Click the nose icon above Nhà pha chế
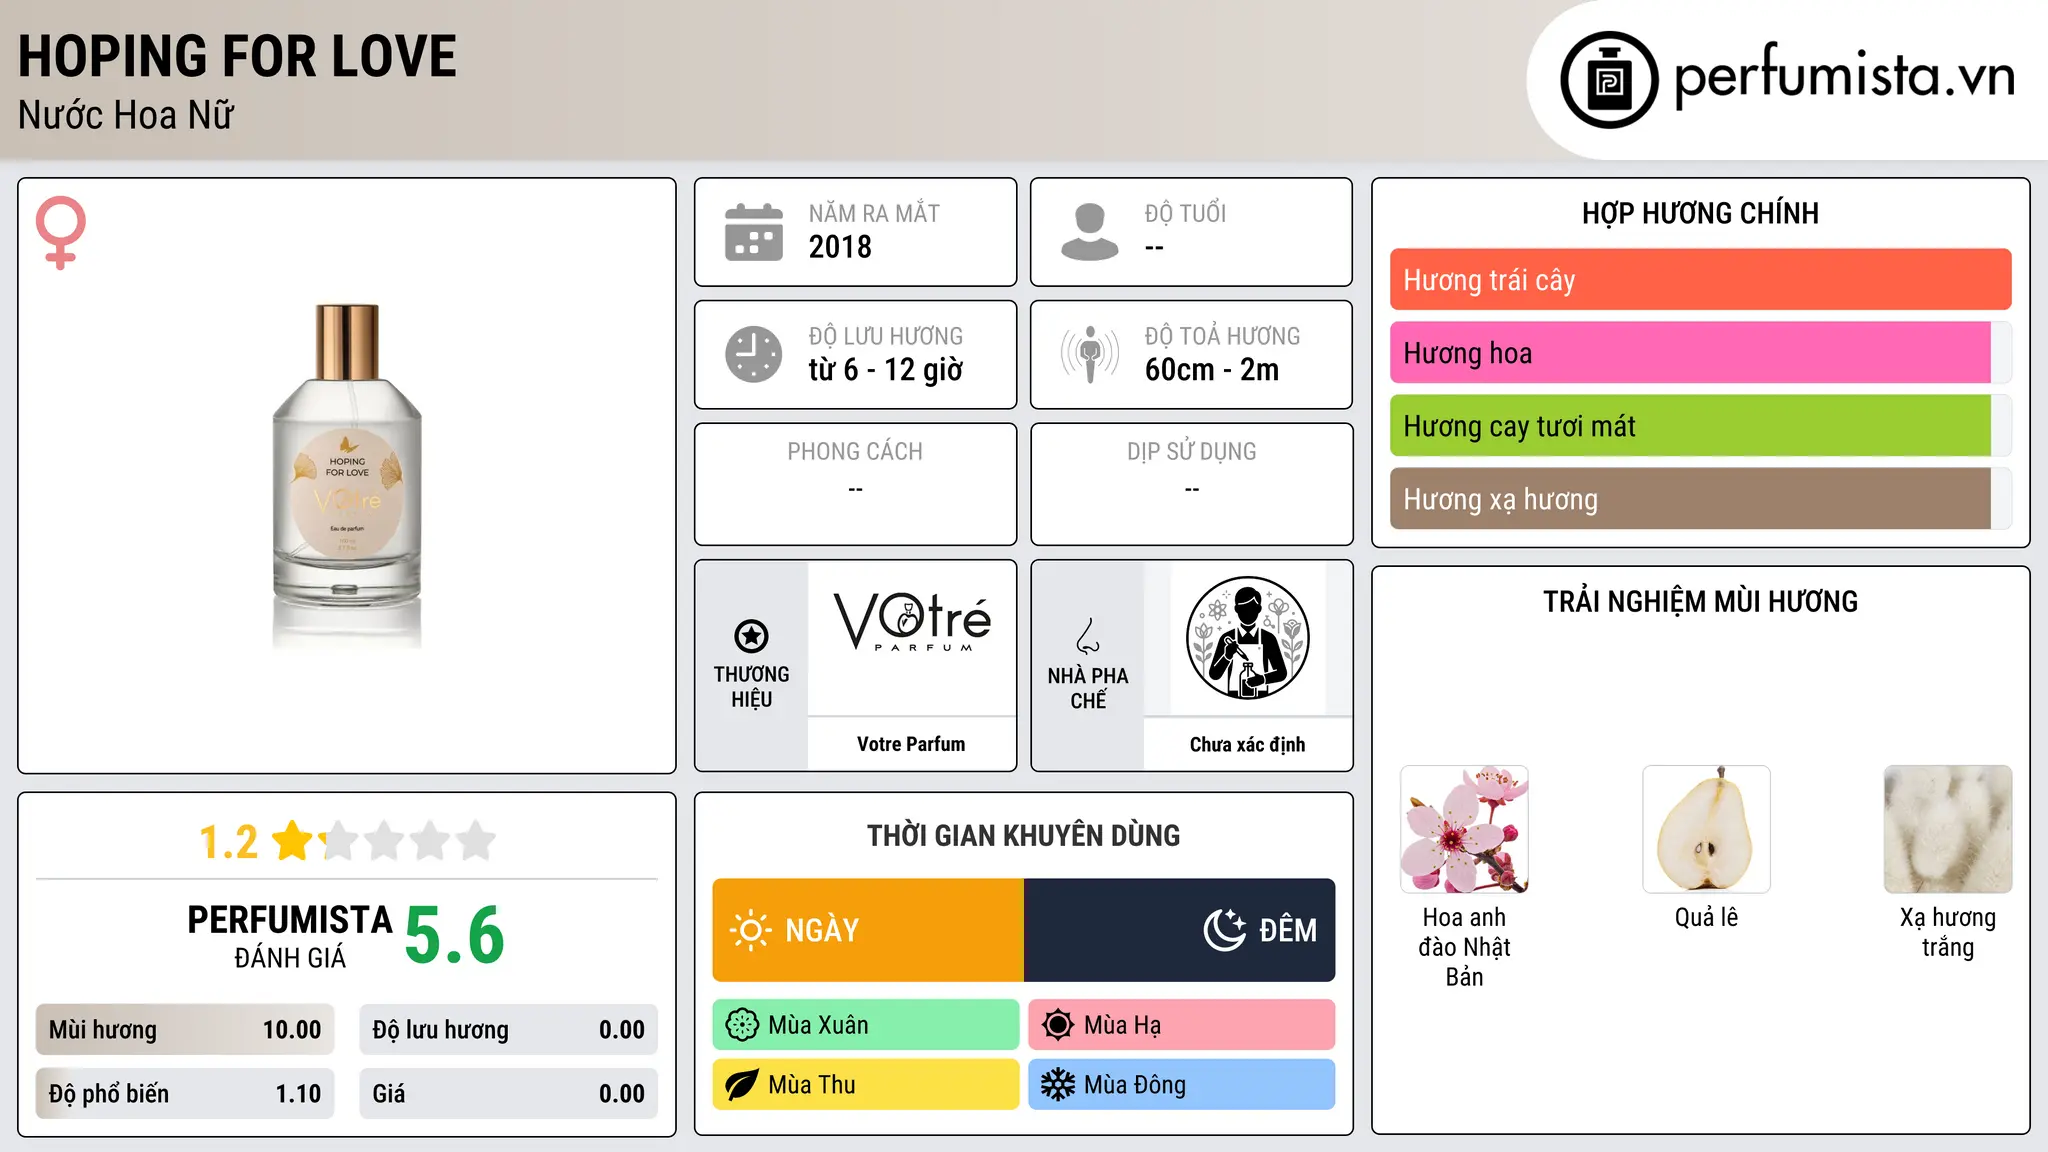 (x=1088, y=636)
